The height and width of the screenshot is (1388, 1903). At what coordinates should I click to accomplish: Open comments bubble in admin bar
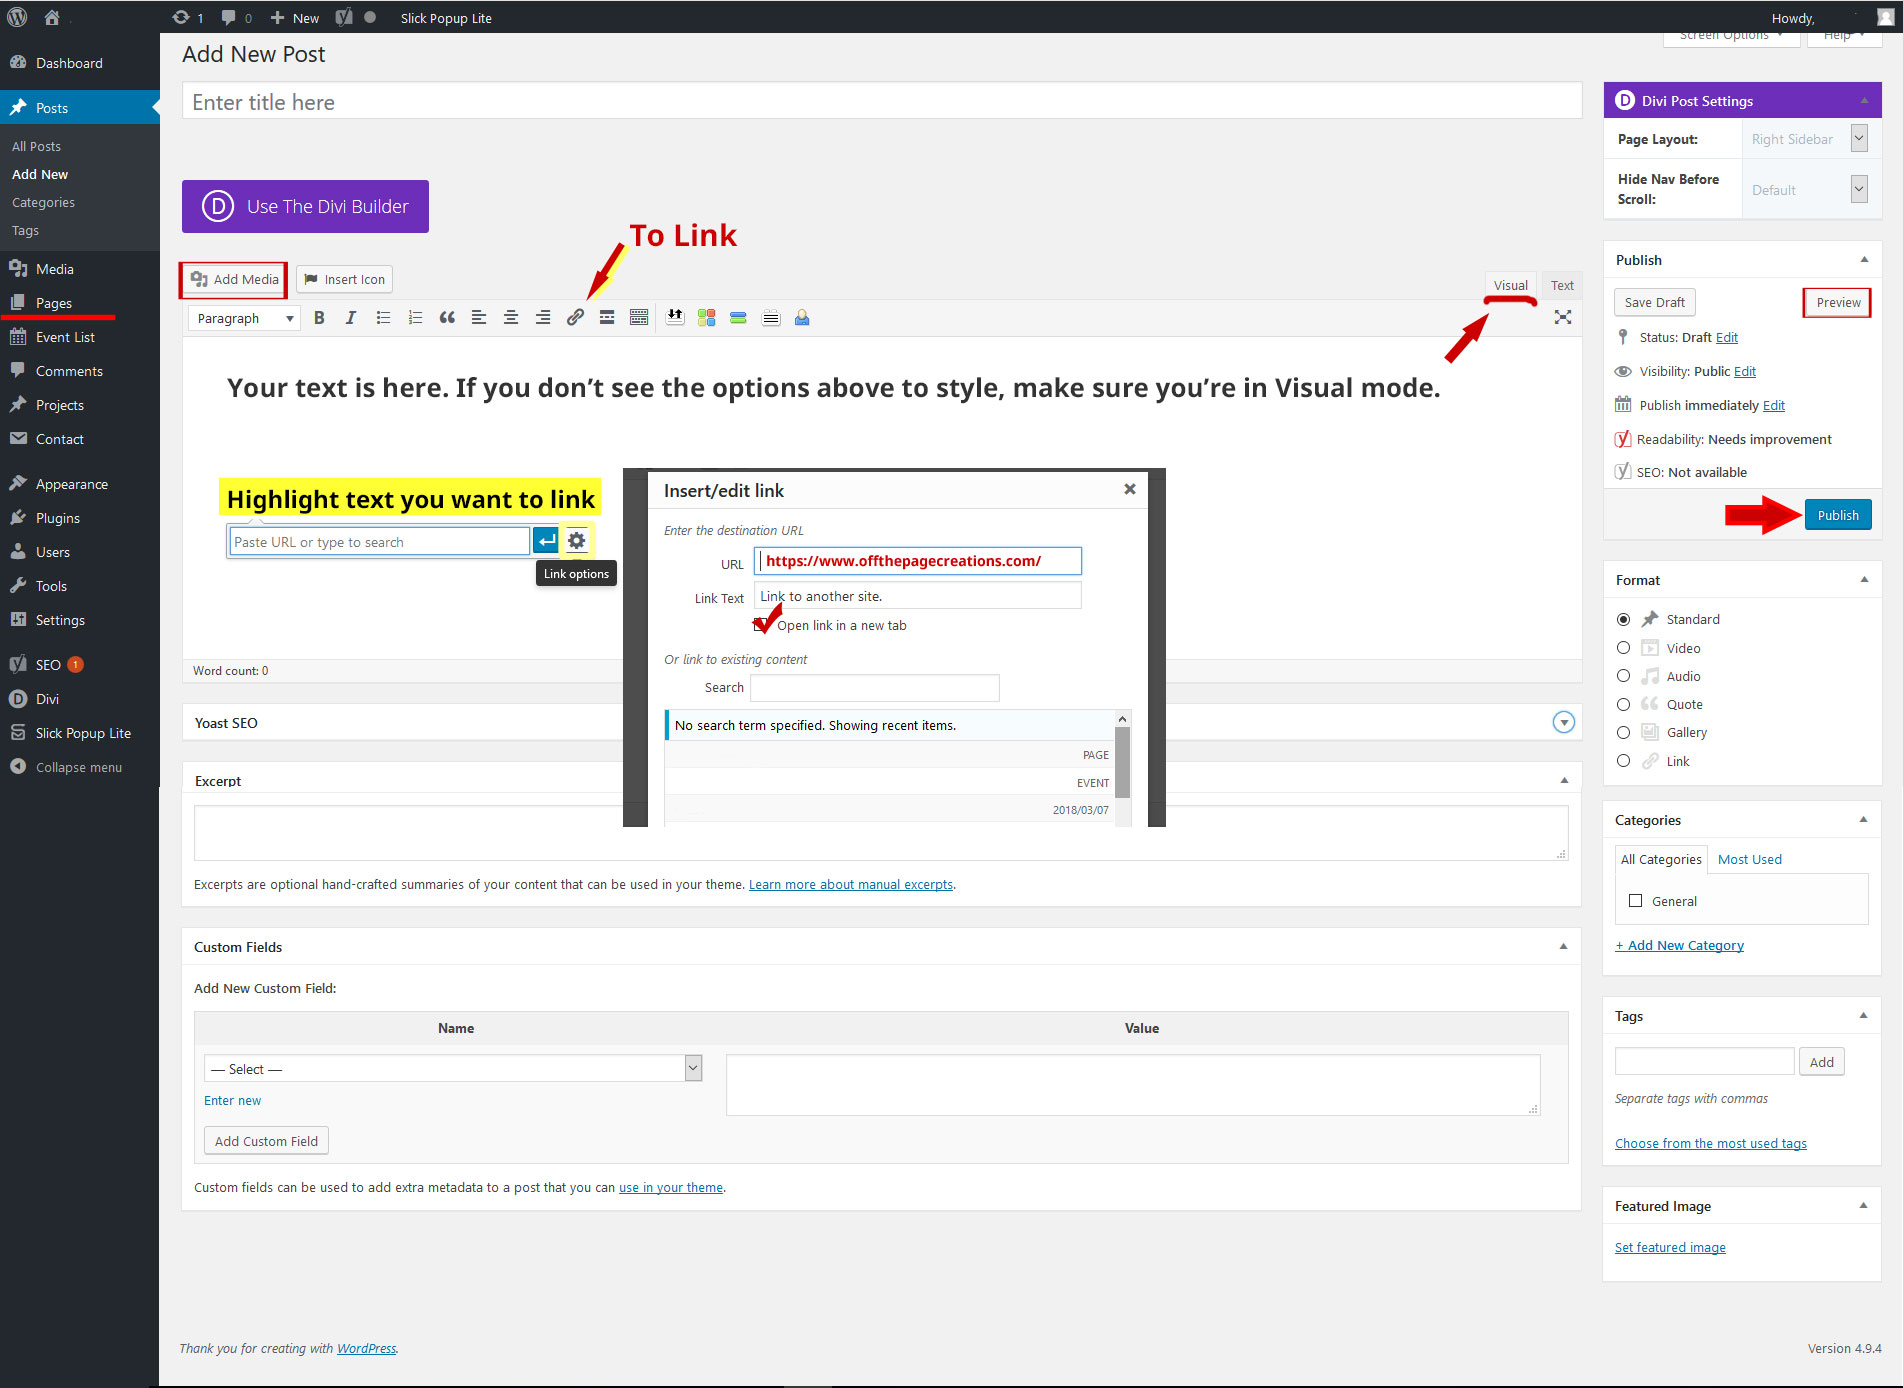pos(236,17)
